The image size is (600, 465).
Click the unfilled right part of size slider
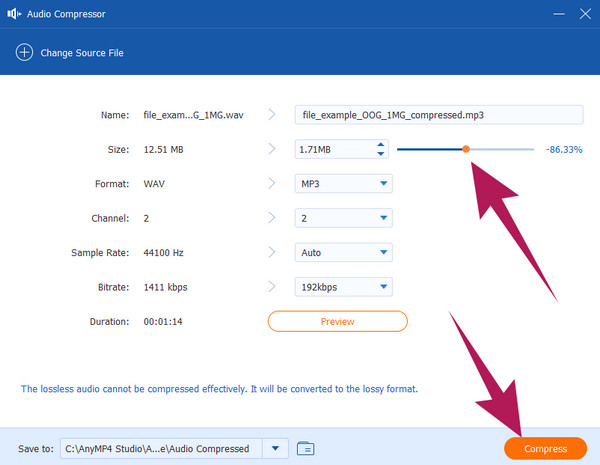[502, 149]
